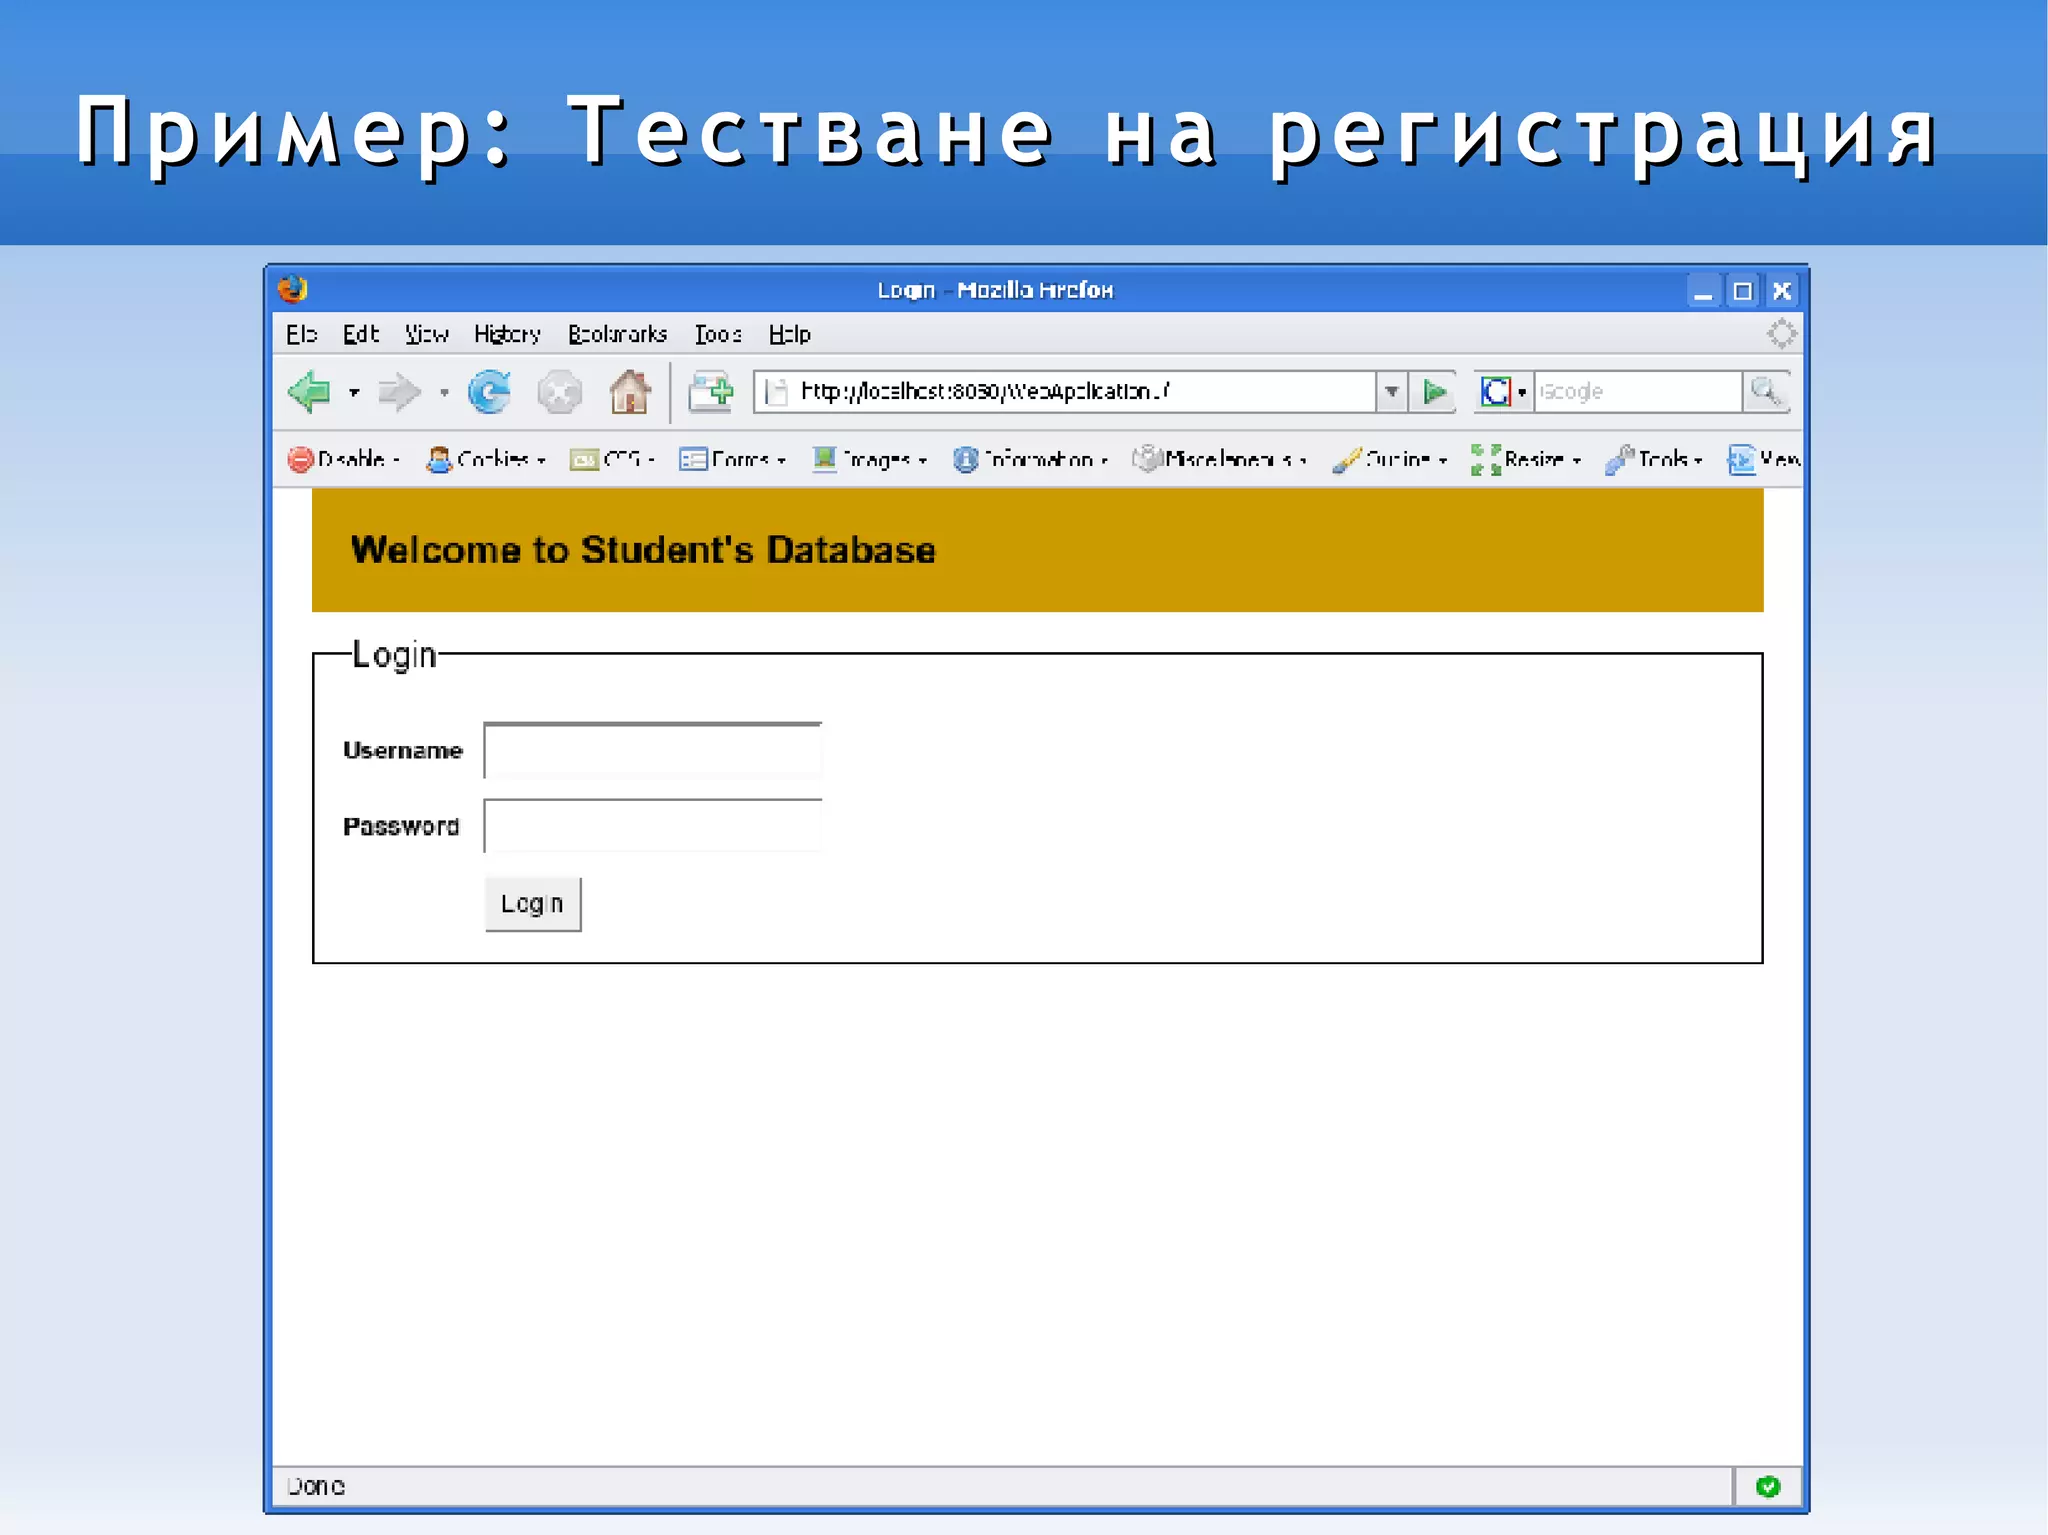Expand the Forward button history arrow
This screenshot has height=1535, width=2048.
[444, 393]
